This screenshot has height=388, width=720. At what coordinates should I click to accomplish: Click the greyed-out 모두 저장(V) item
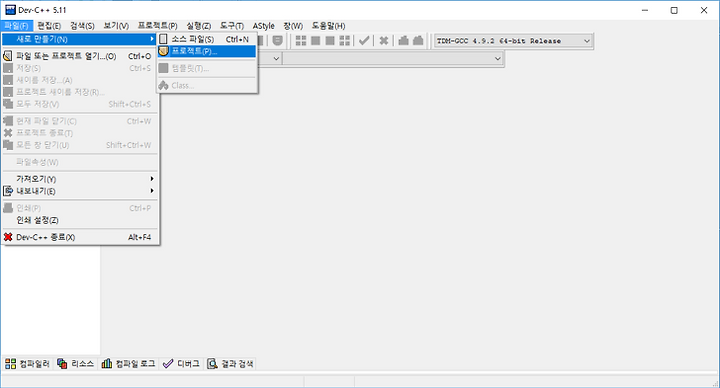(x=80, y=104)
